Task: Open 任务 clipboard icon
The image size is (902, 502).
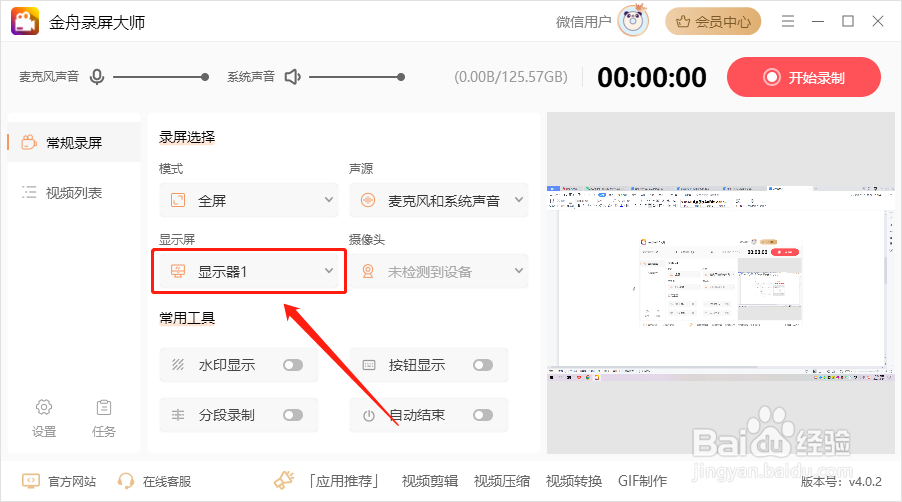Action: pos(104,407)
